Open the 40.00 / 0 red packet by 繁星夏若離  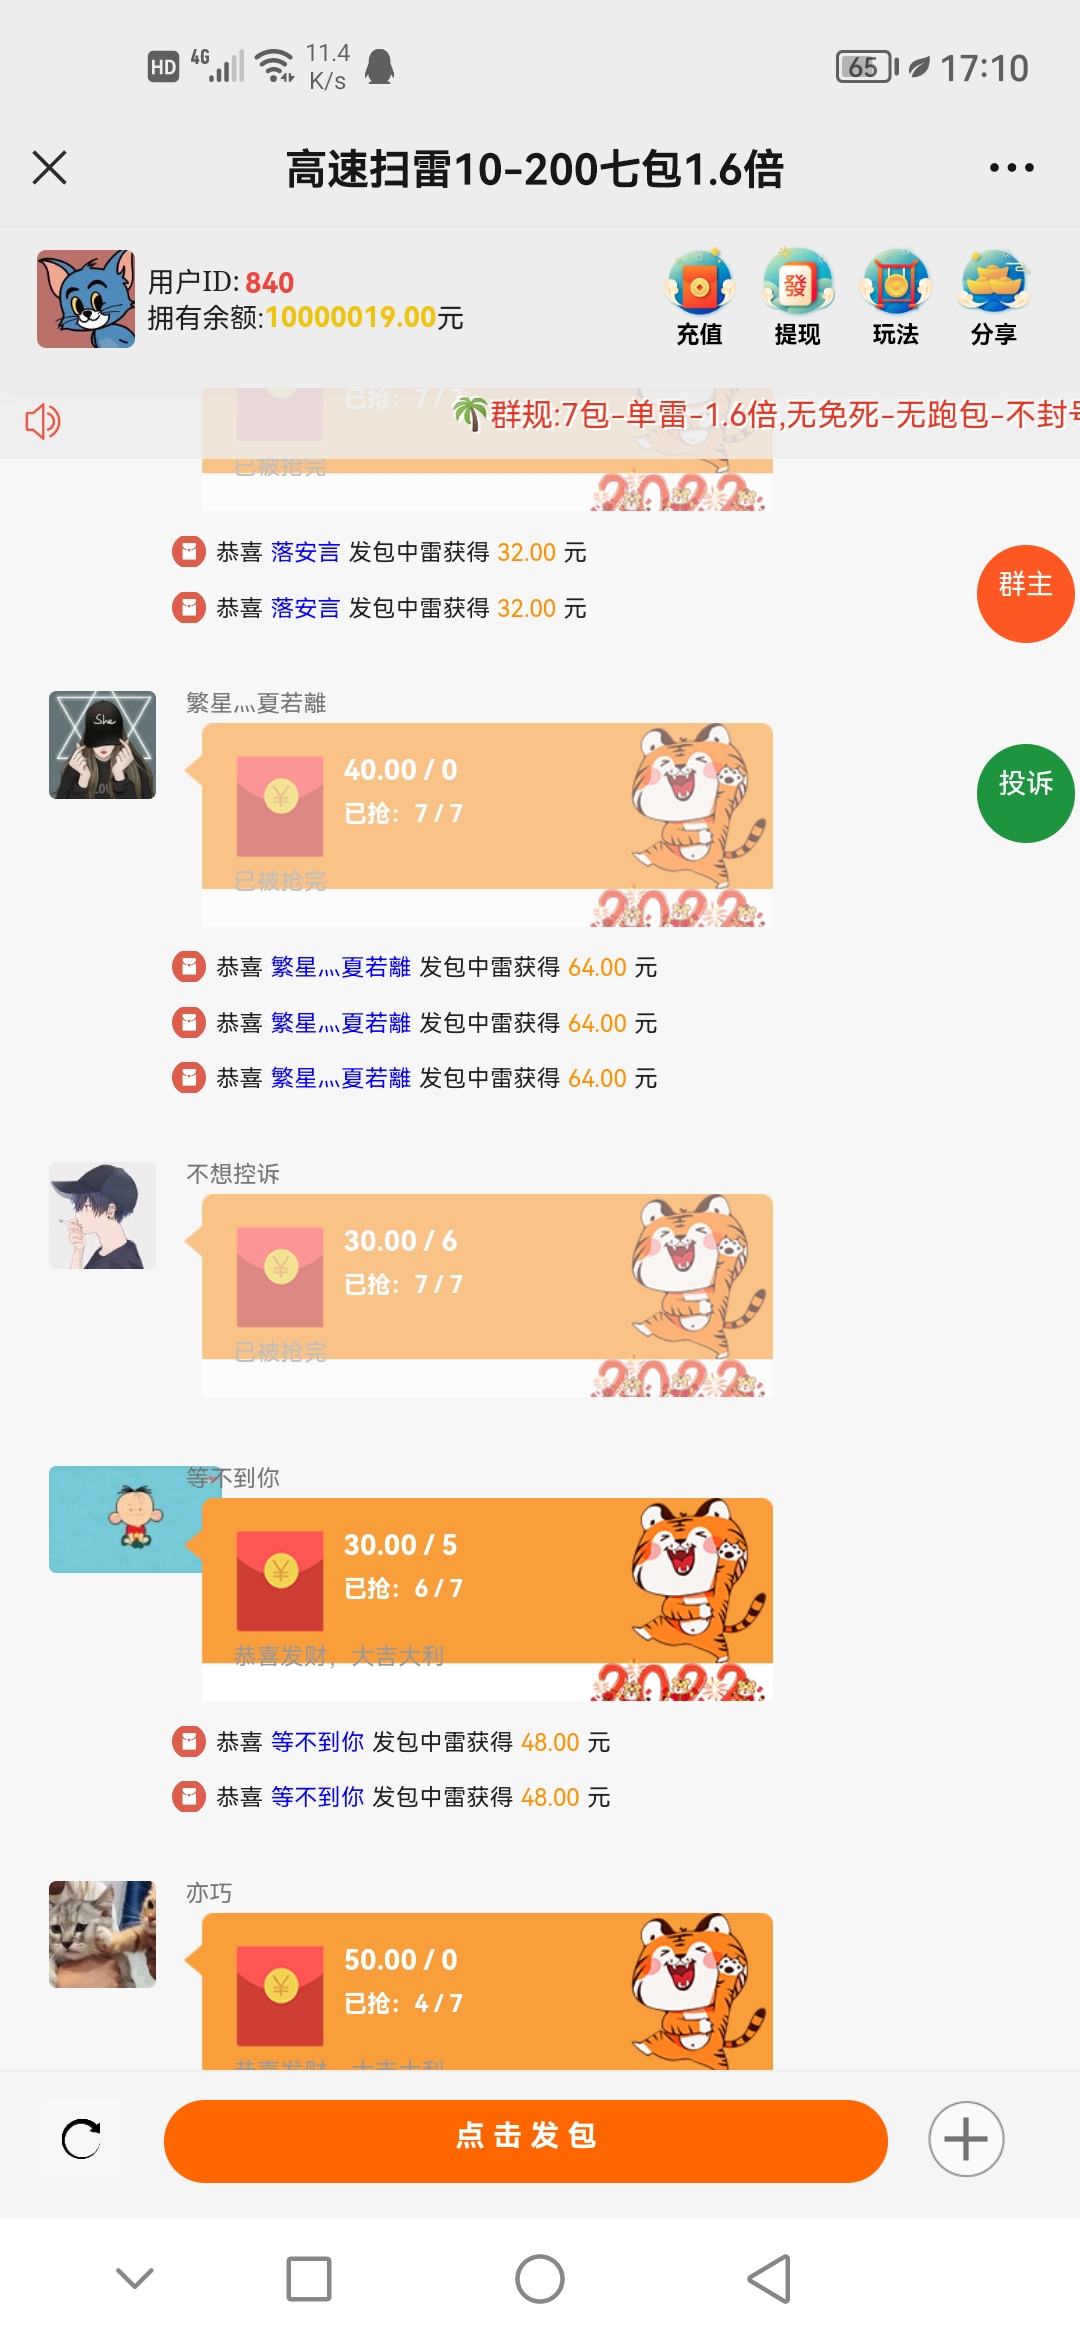(487, 824)
